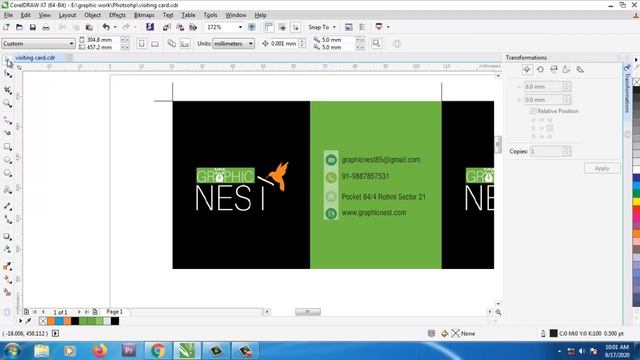Toggle All Pages layout button
Viewport: 640px width, 360px height.
pos(171,44)
